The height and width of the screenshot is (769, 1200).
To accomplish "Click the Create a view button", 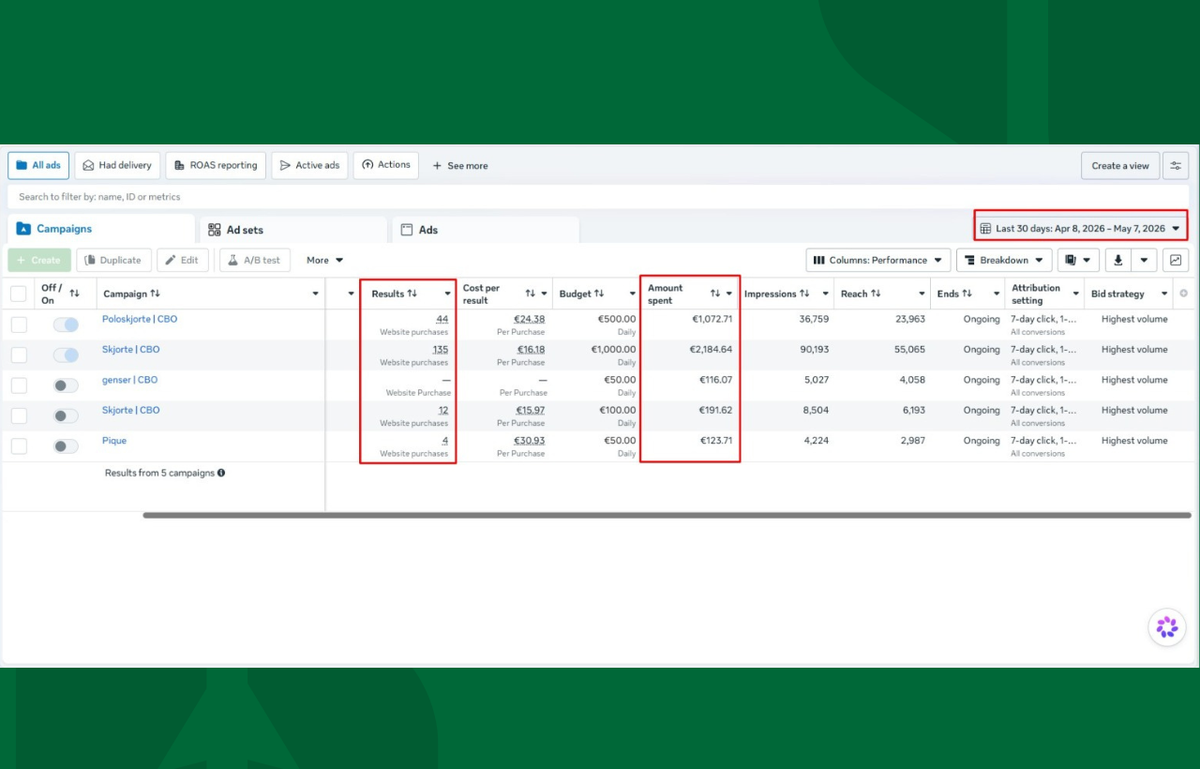I will 1119,166.
